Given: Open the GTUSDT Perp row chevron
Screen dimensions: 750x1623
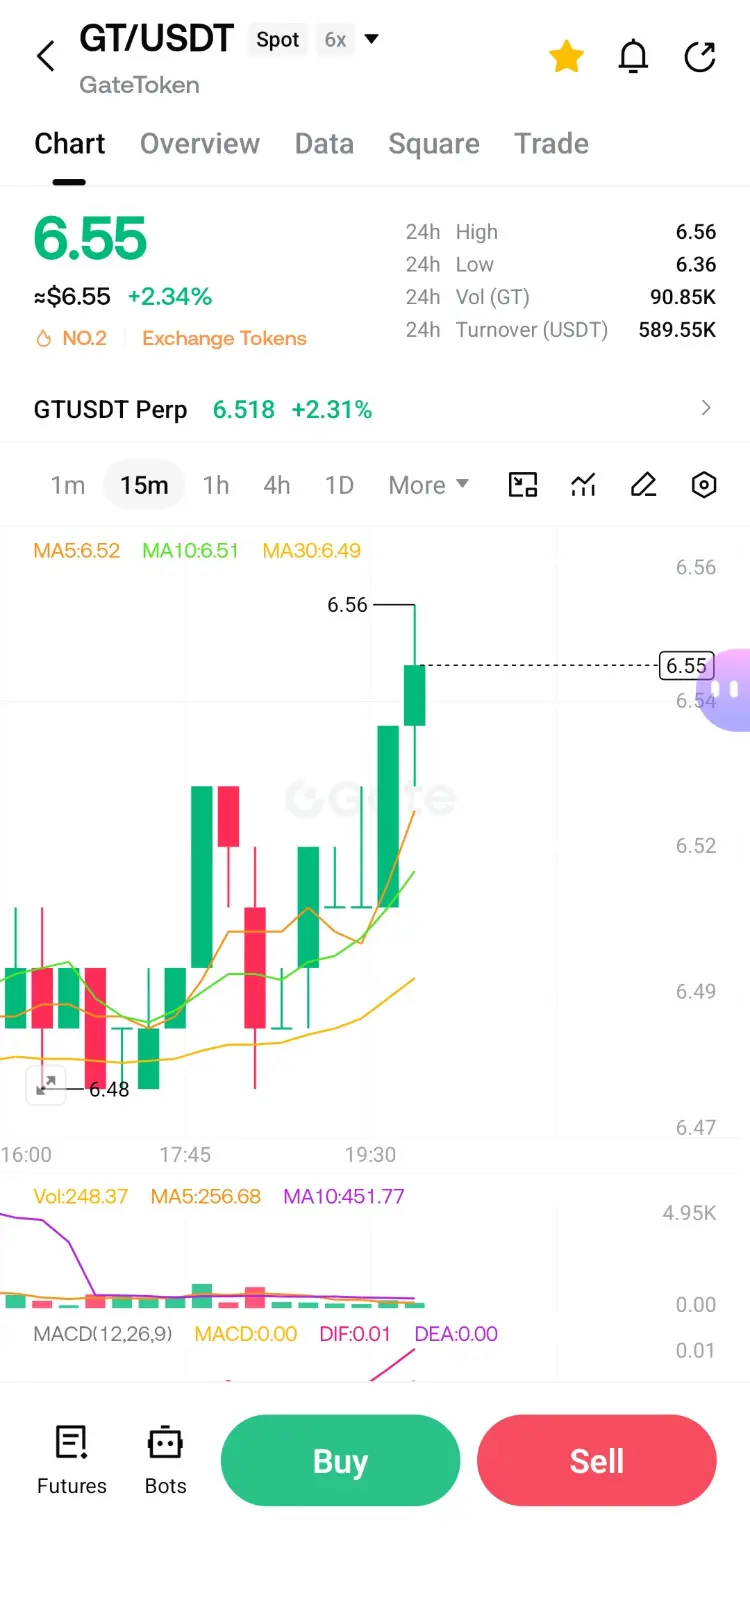Looking at the screenshot, I should click(706, 408).
